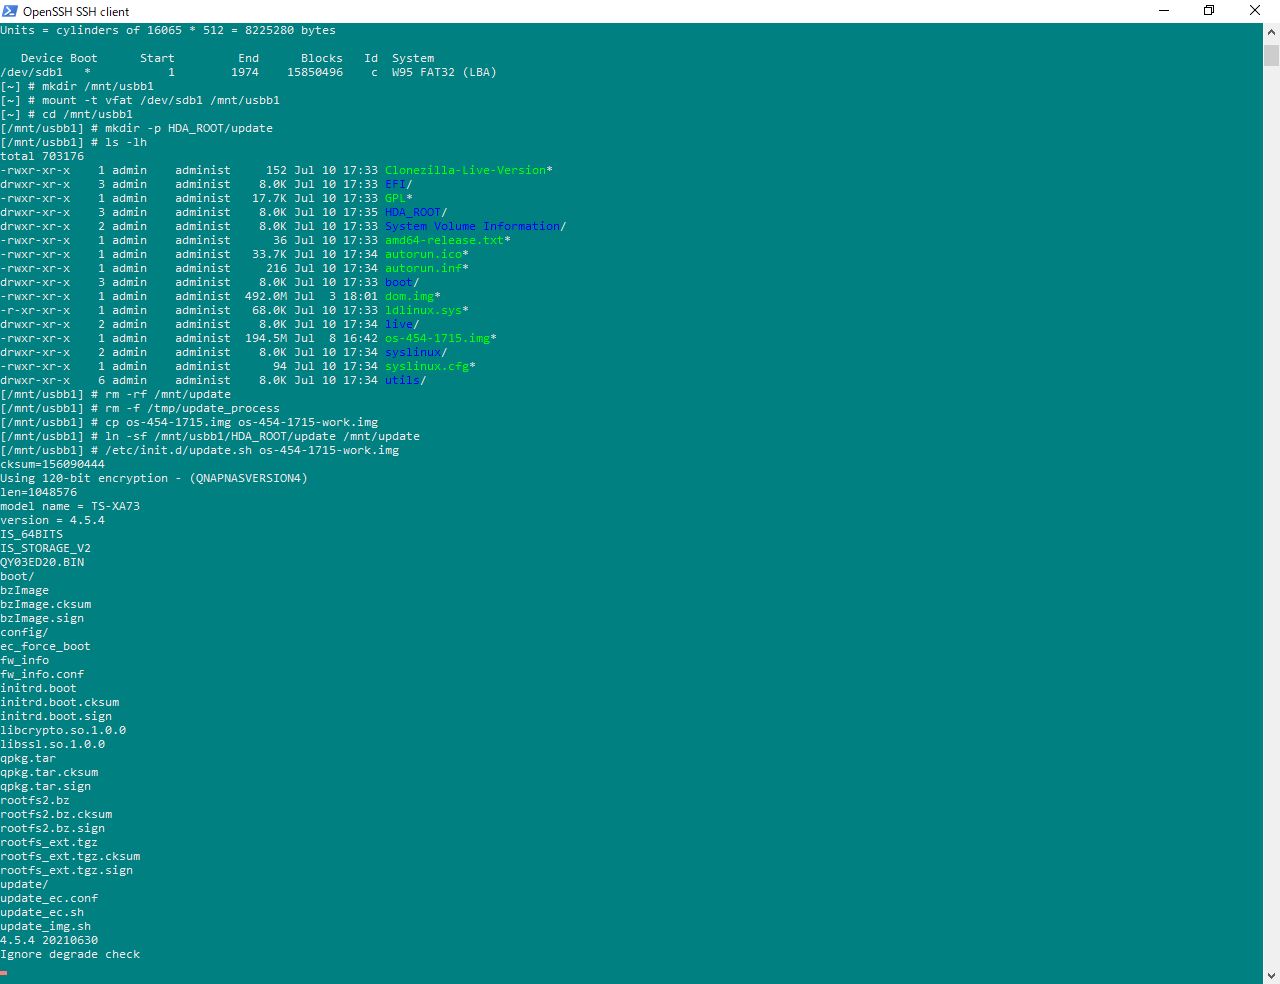Click the Clonezilla-Live-Version file name
This screenshot has height=984, width=1280.
pyautogui.click(x=465, y=170)
